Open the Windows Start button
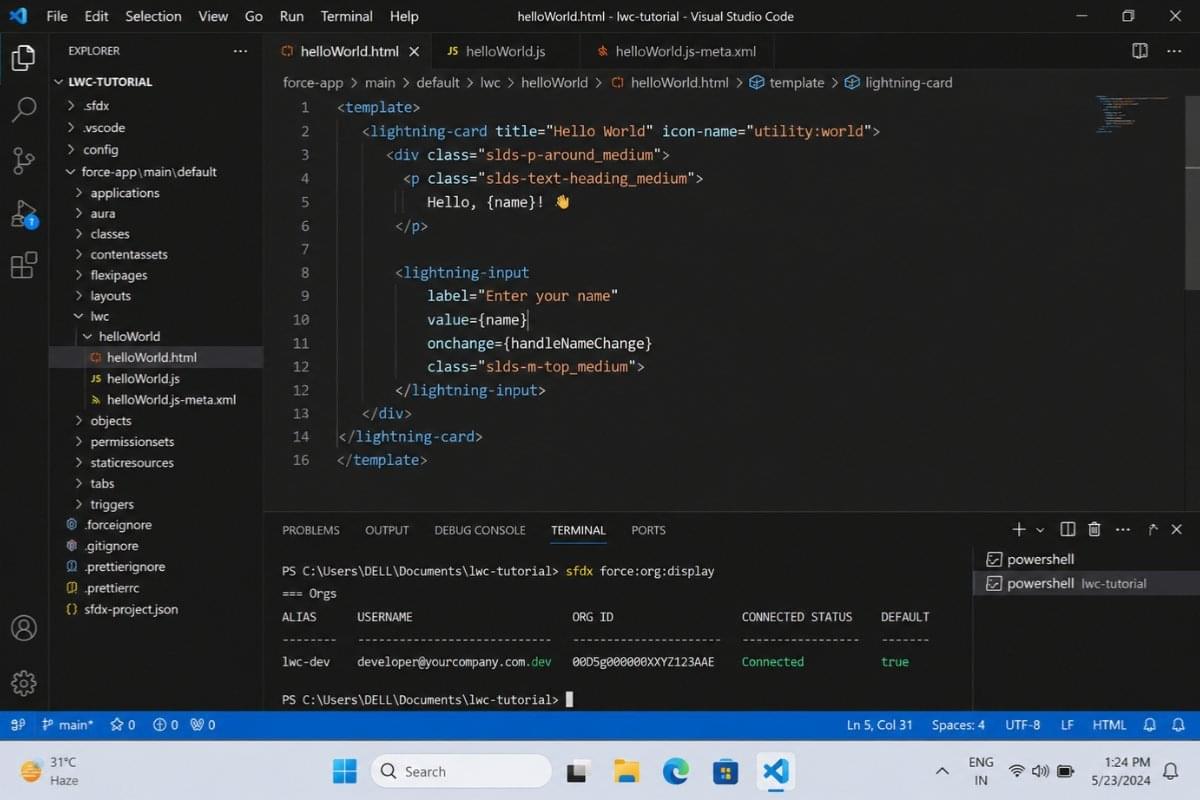This screenshot has width=1200, height=800. (x=345, y=771)
